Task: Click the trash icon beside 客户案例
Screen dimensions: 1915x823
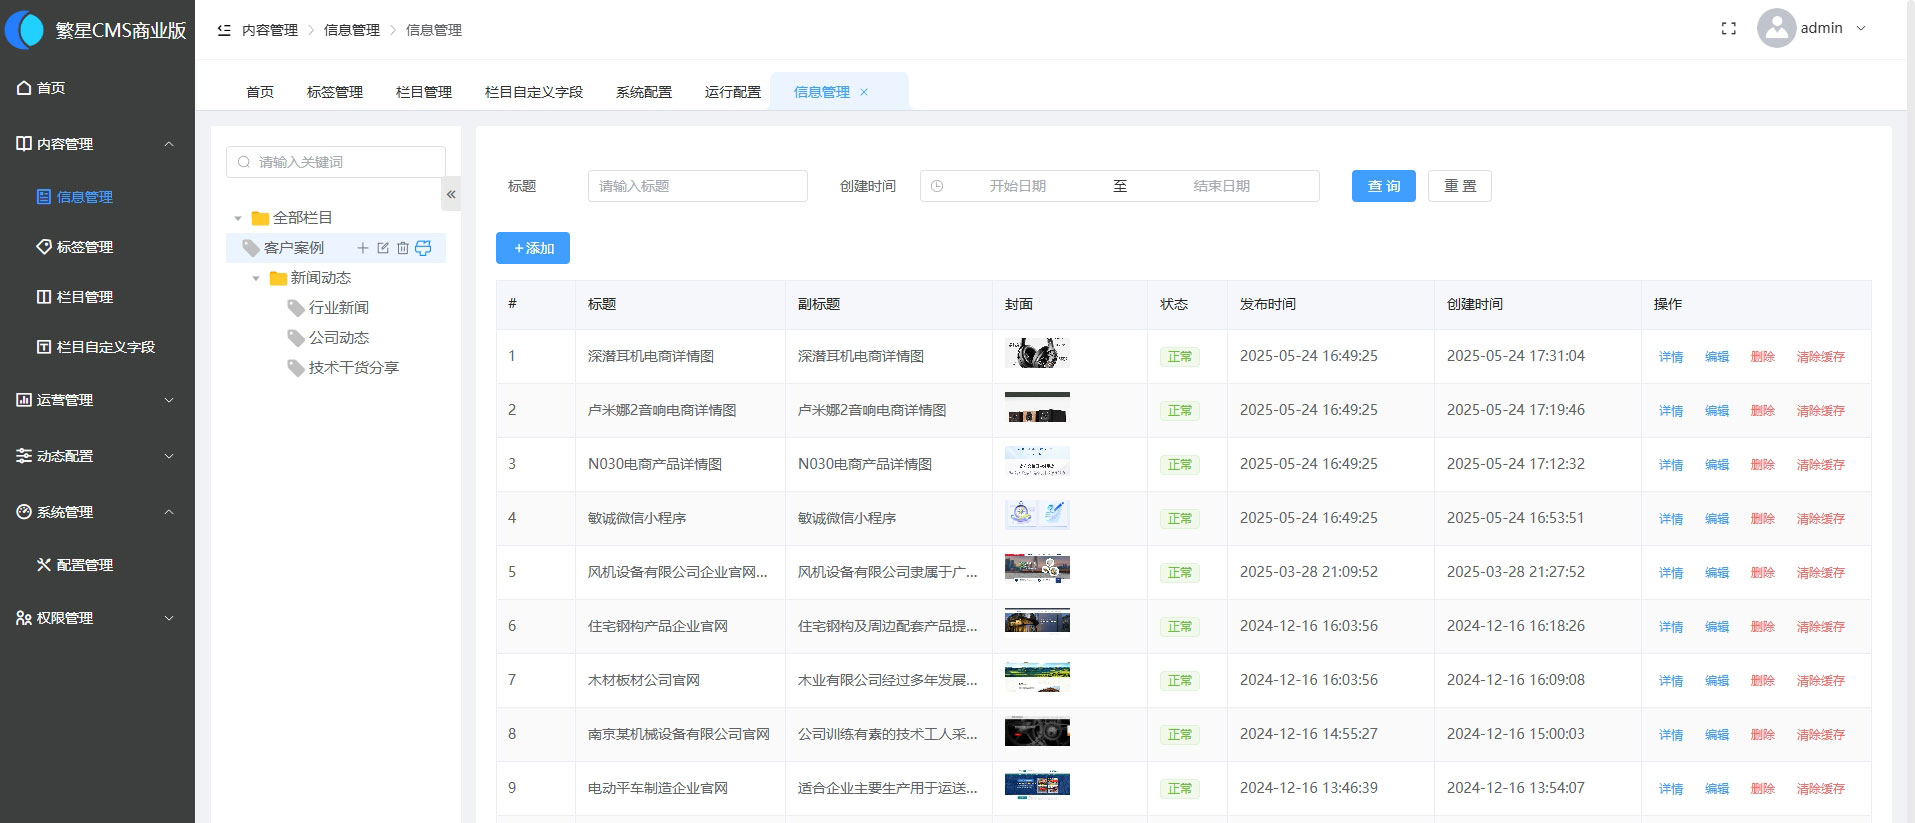Action: coord(403,248)
